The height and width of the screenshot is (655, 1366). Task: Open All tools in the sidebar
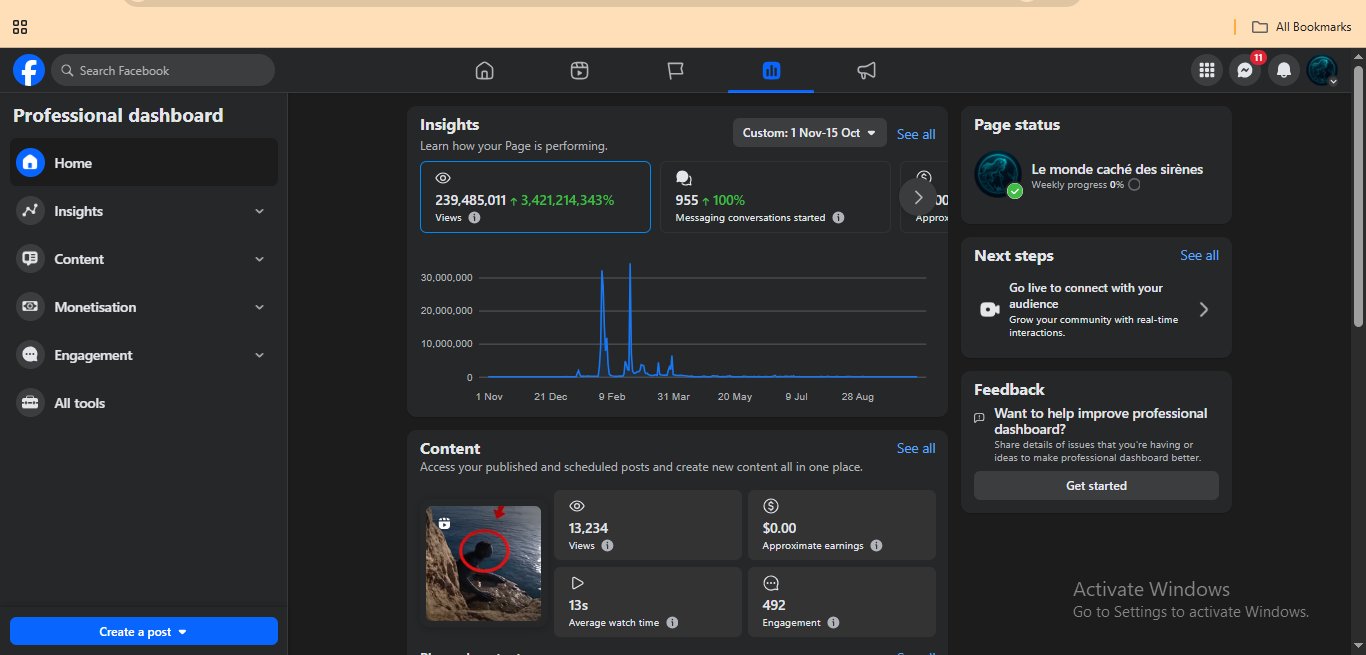point(144,403)
